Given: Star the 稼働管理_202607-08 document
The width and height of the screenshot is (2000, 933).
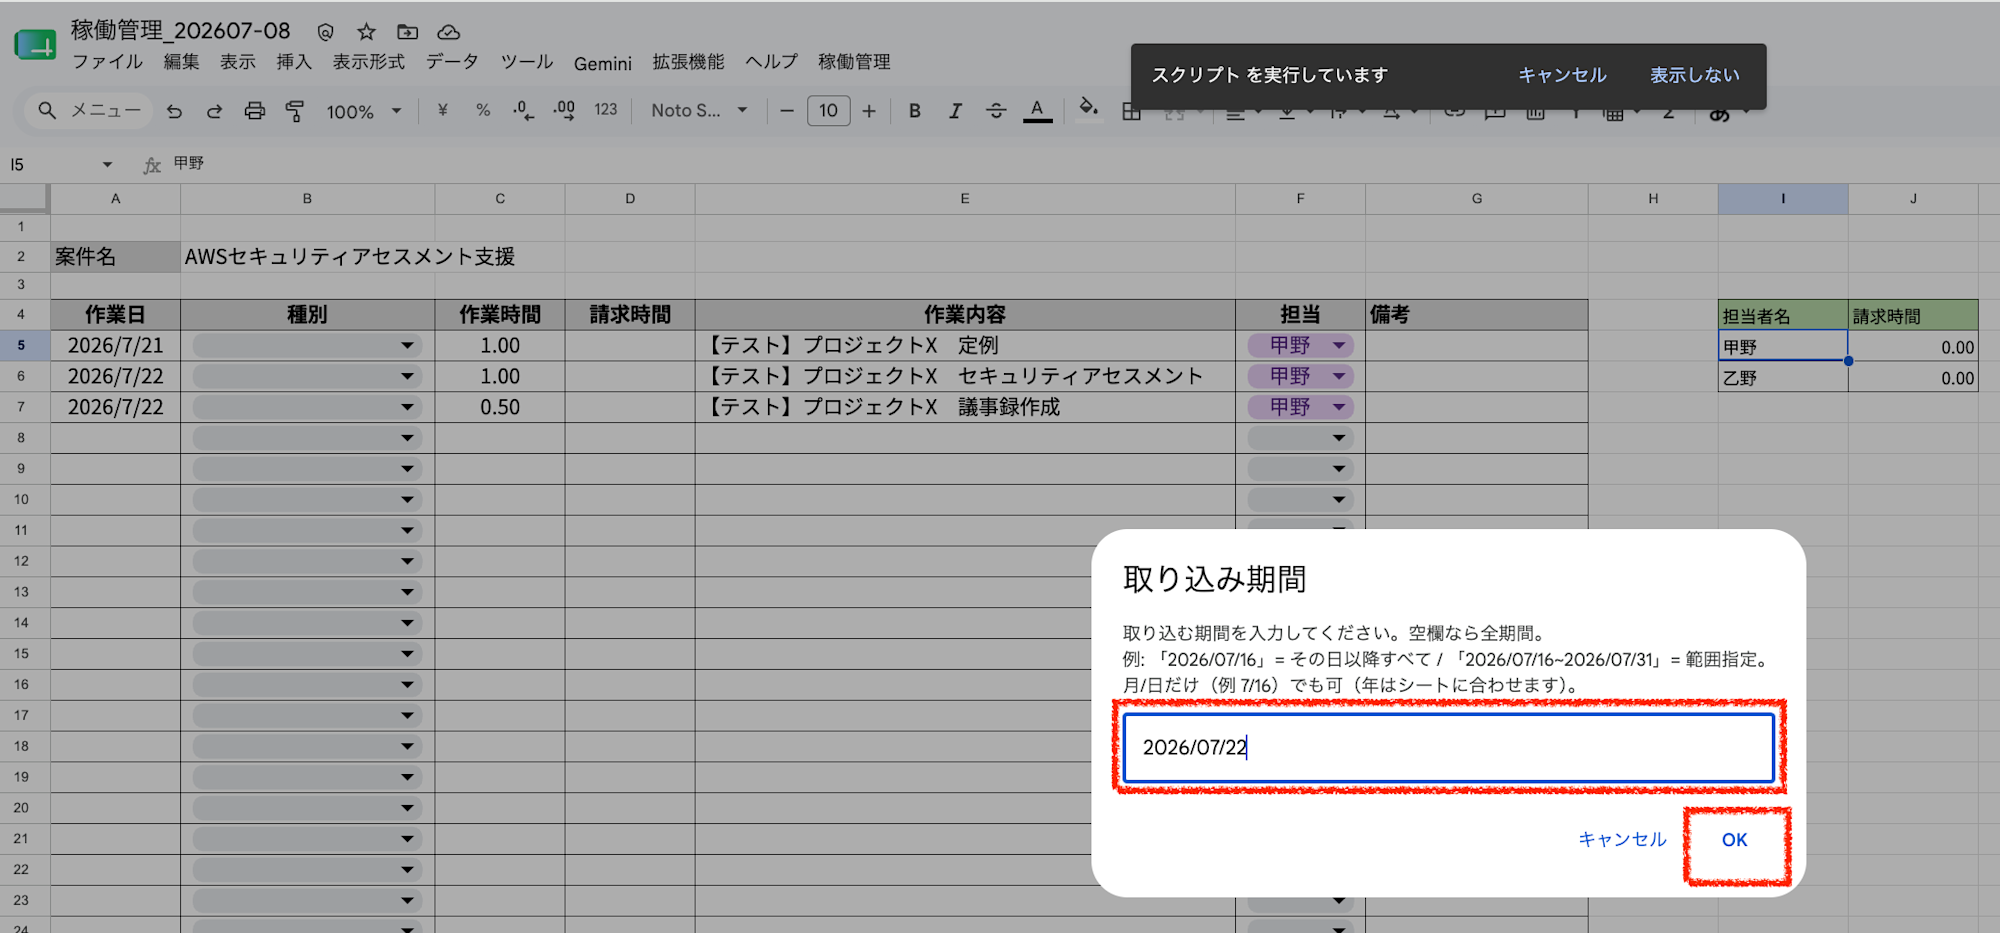Looking at the screenshot, I should 367,32.
